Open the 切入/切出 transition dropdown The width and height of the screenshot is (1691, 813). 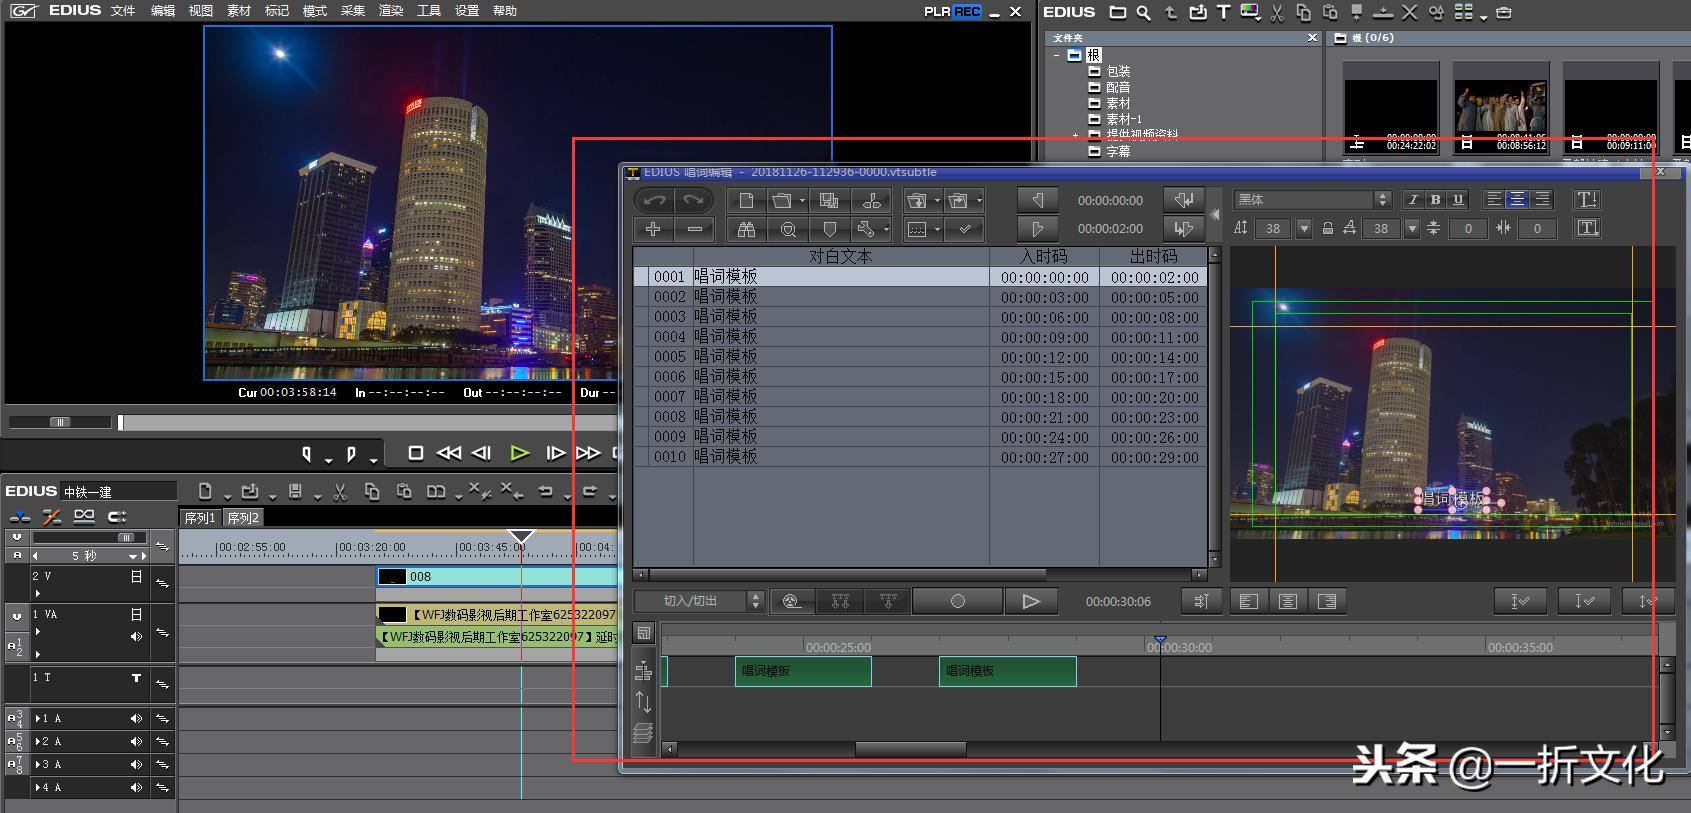699,601
